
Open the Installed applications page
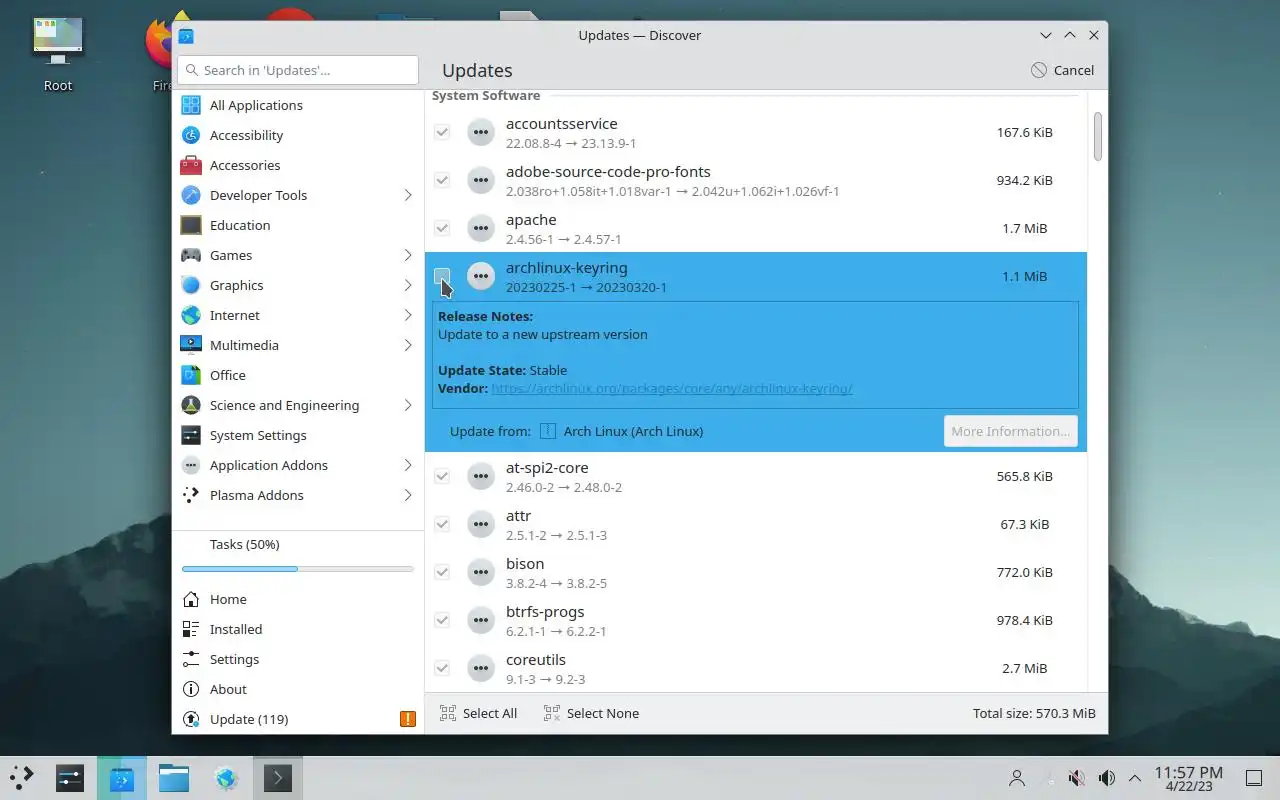298,629
